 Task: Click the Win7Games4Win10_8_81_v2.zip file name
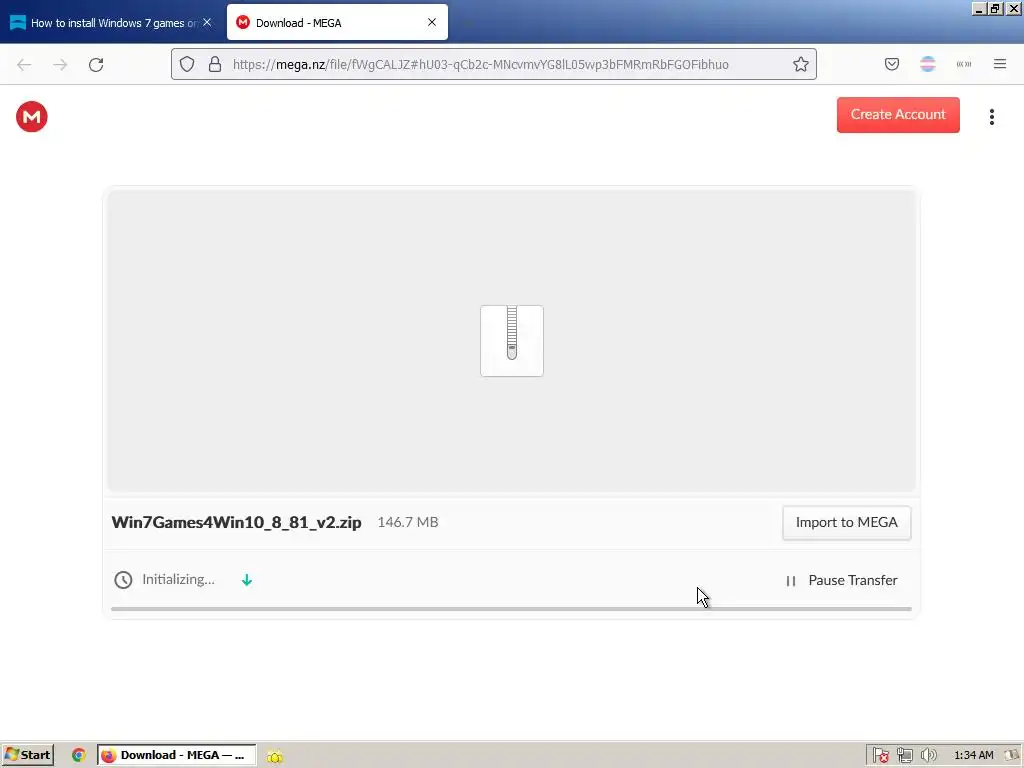(x=236, y=522)
